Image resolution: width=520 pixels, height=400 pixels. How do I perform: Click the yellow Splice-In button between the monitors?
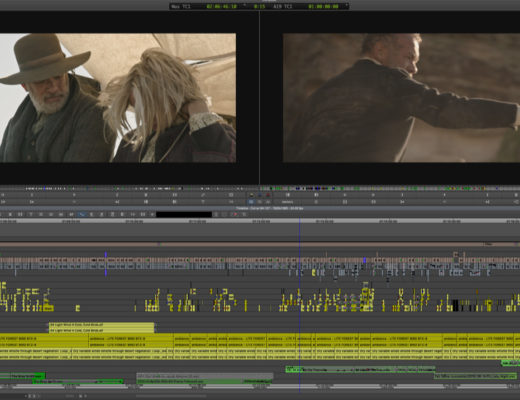251,195
